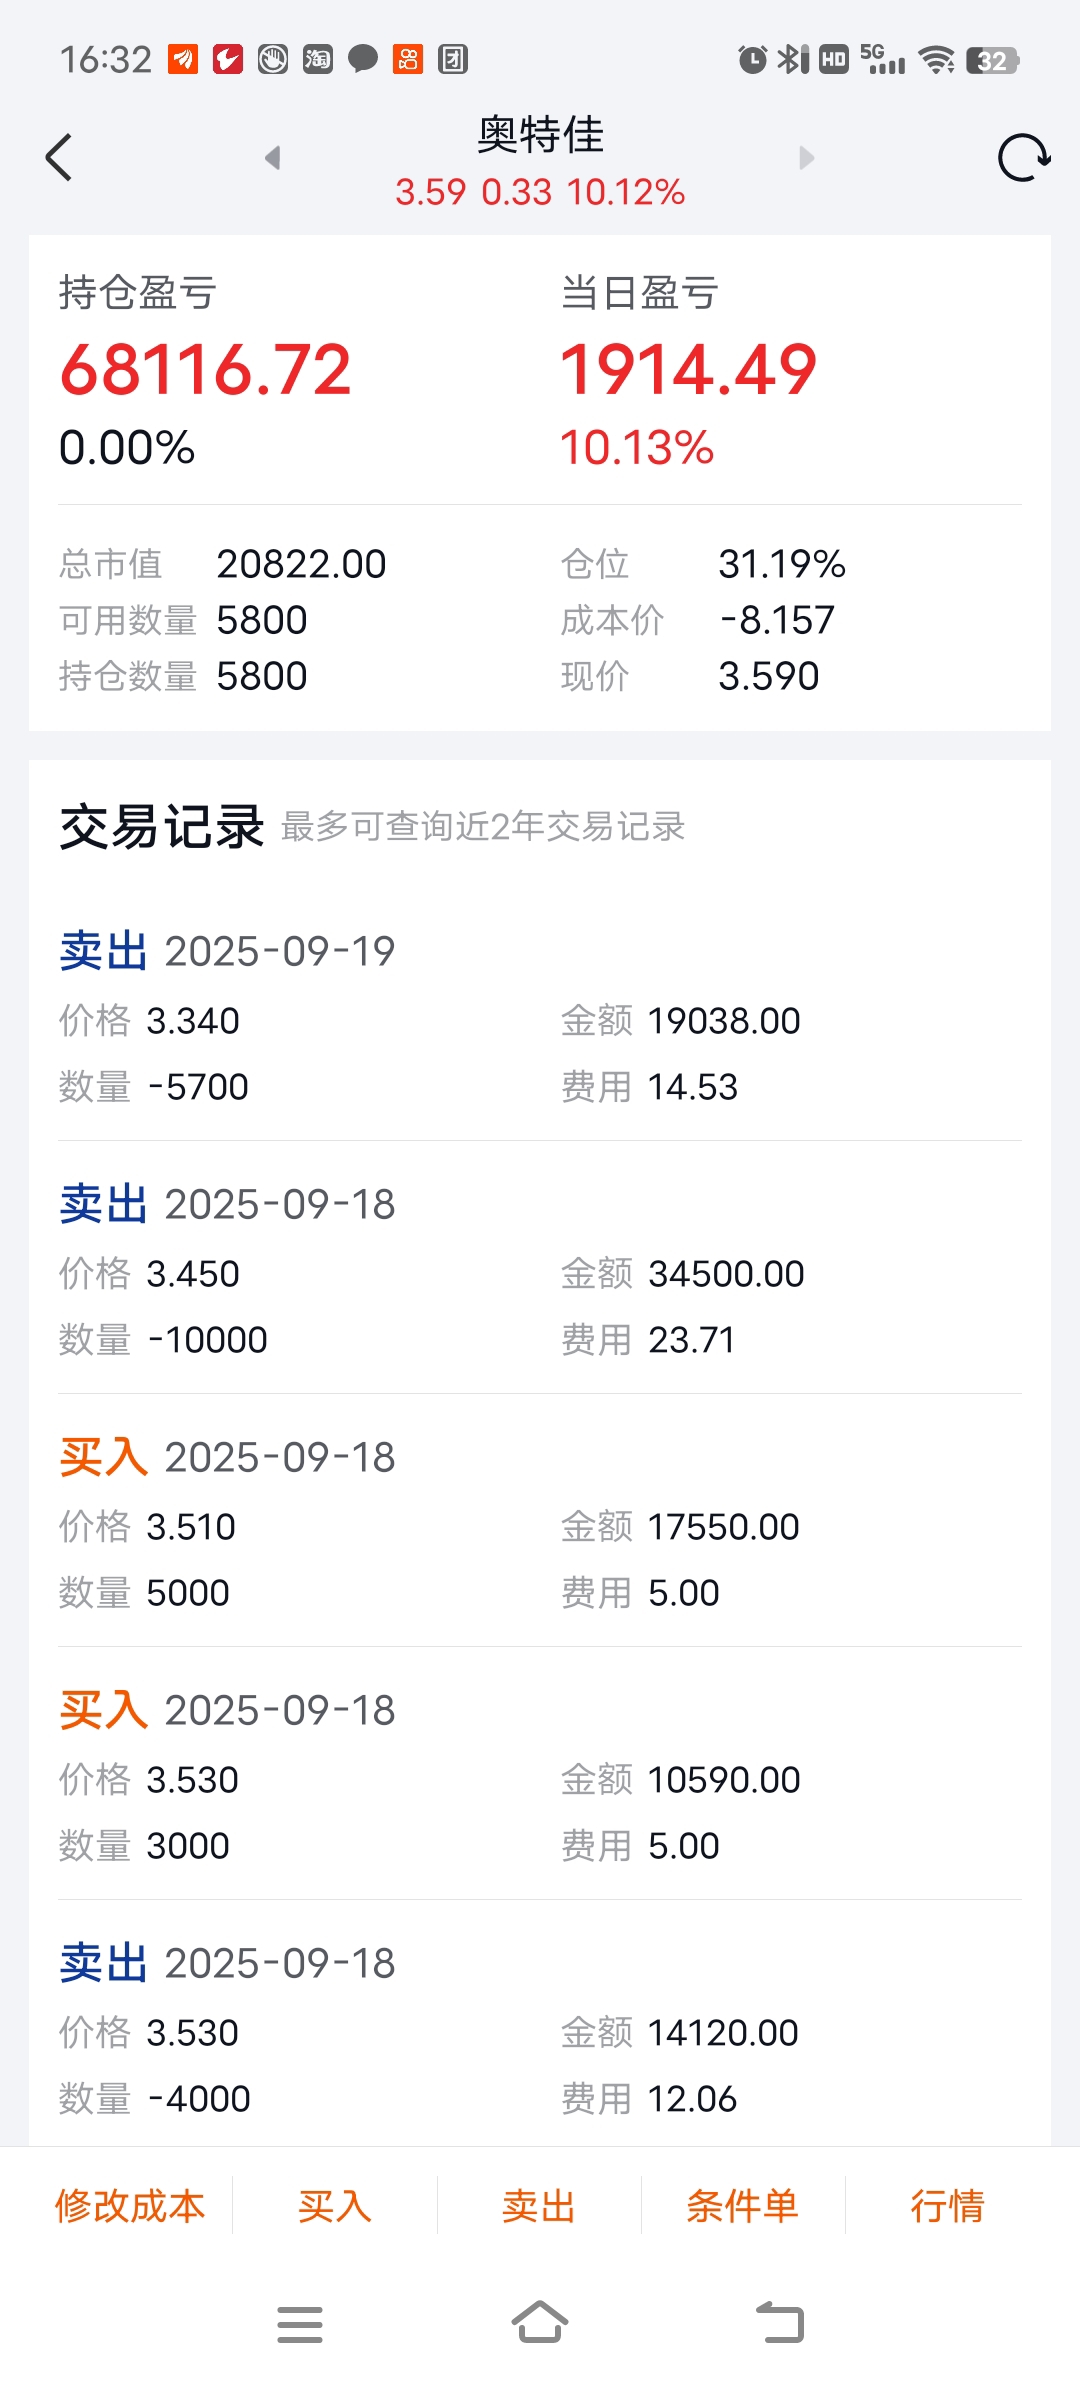Viewport: 1080px width, 2388px height.
Task: Select 卖出 in the bottom bar
Action: coord(539,2205)
